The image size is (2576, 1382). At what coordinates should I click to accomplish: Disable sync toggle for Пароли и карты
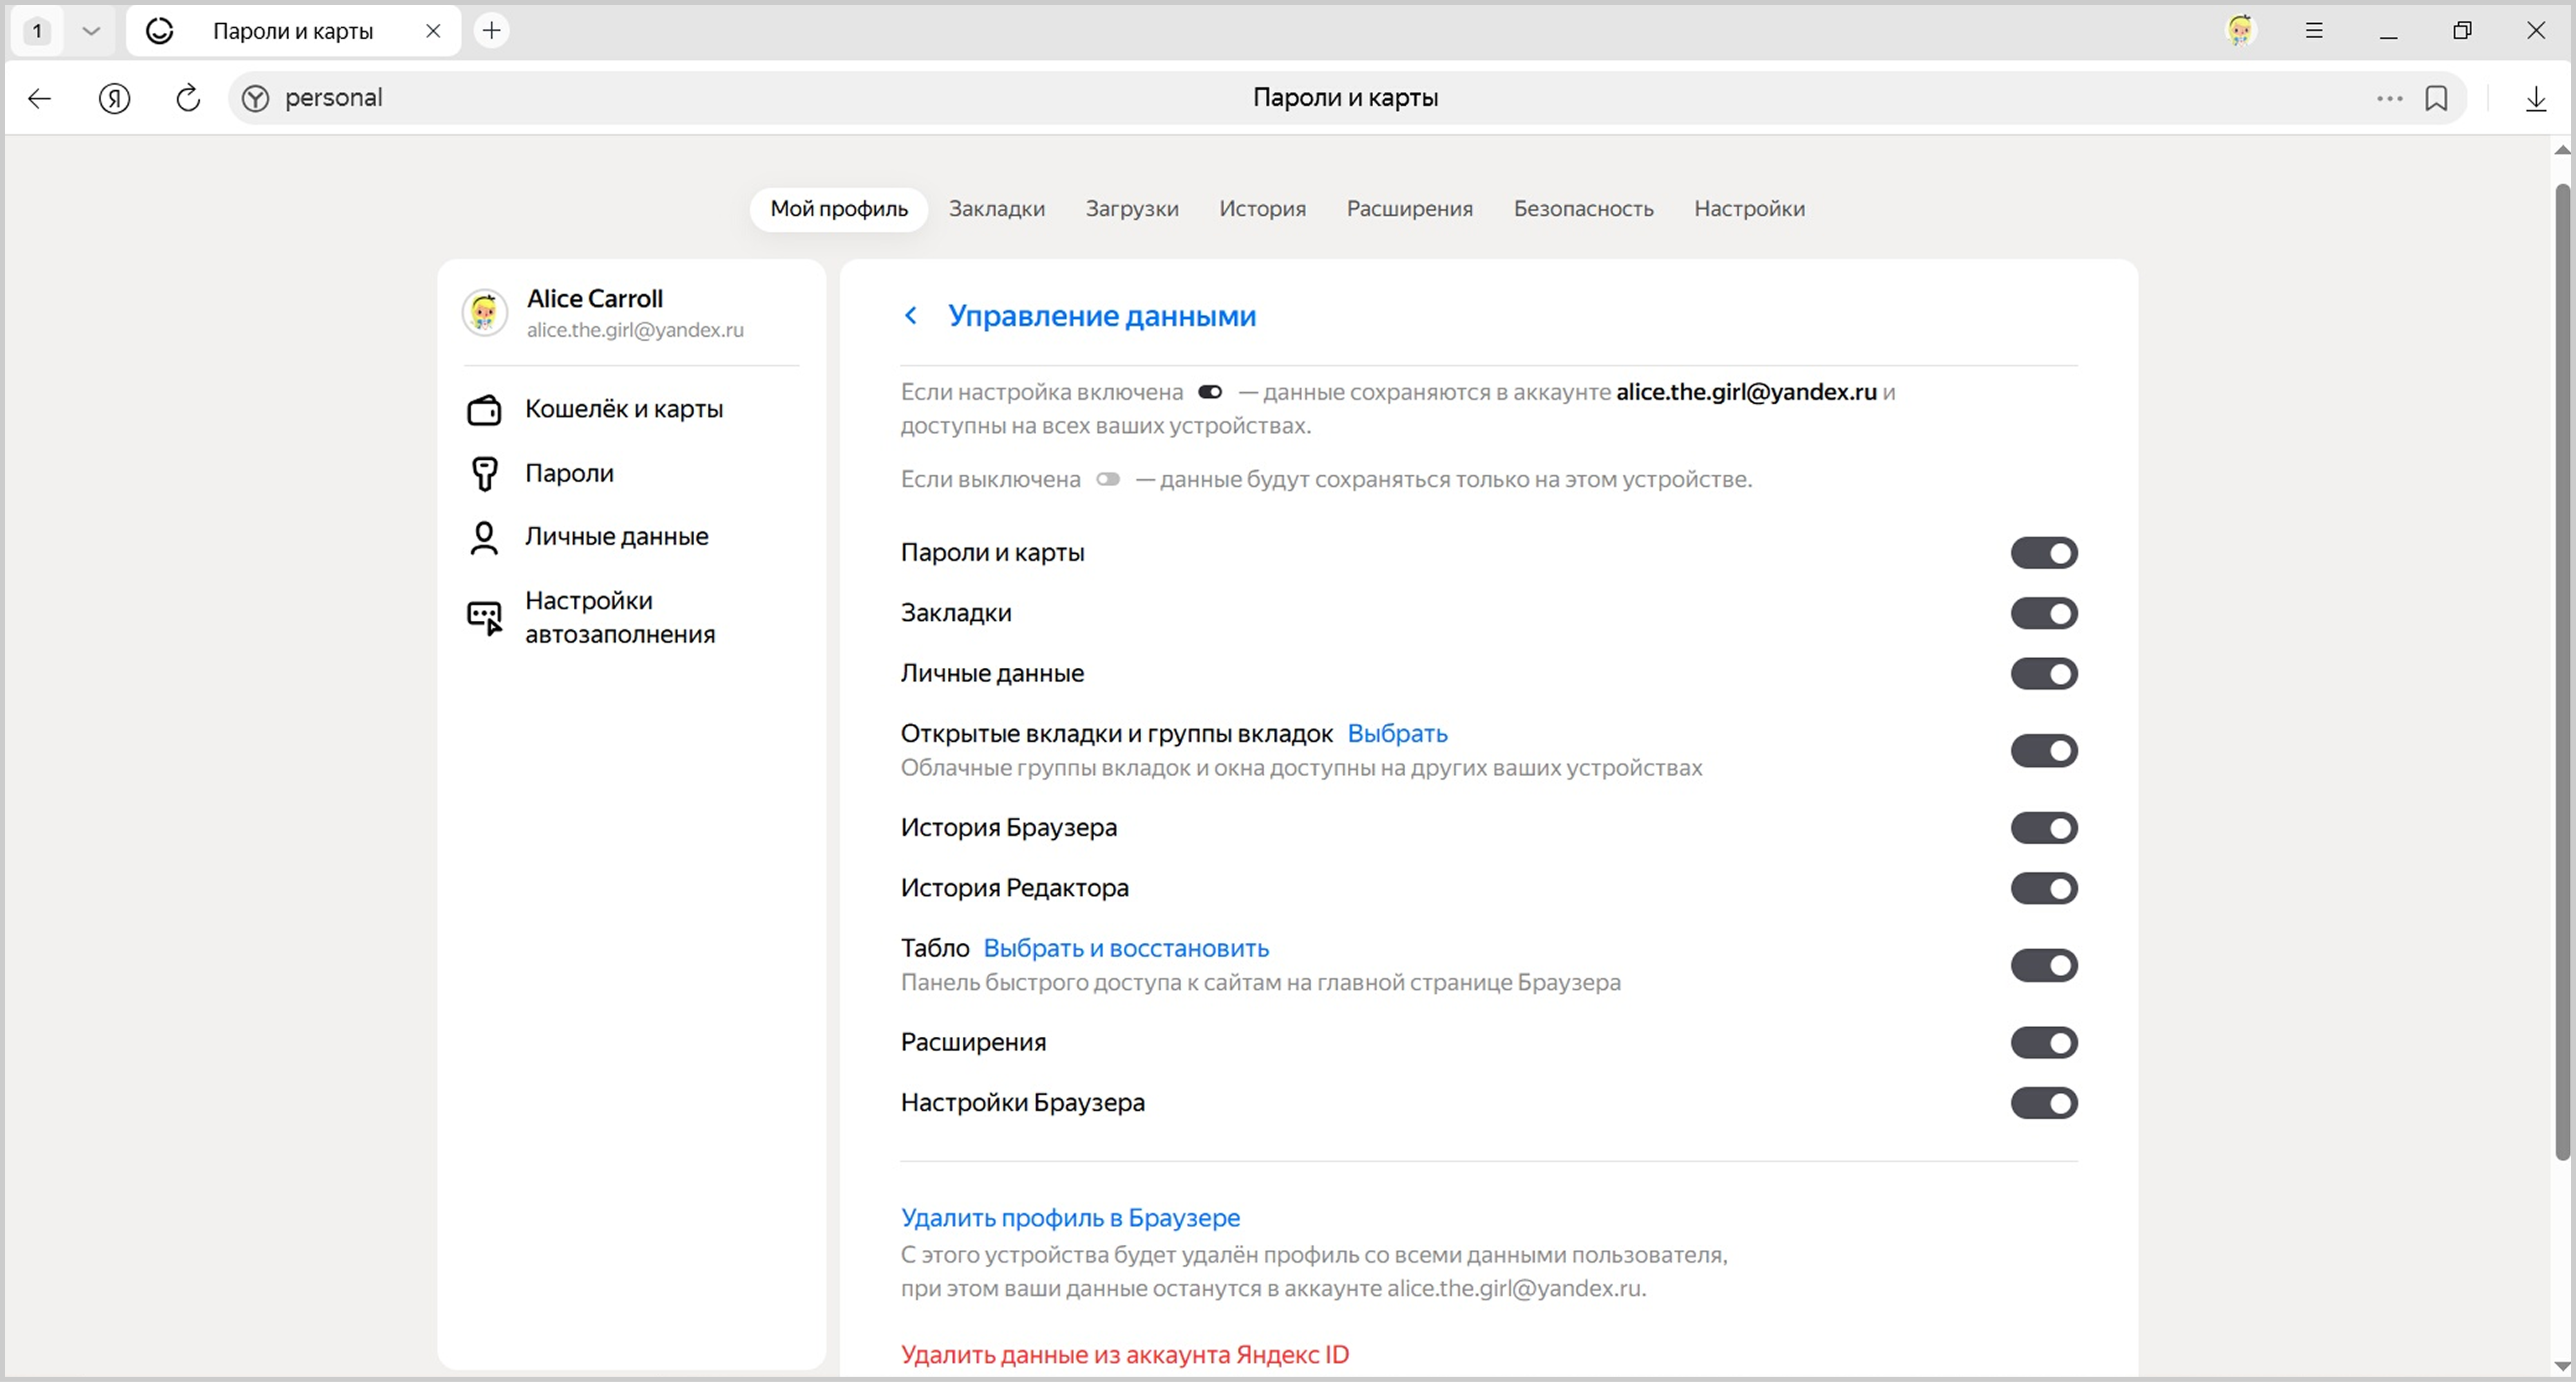click(2043, 553)
